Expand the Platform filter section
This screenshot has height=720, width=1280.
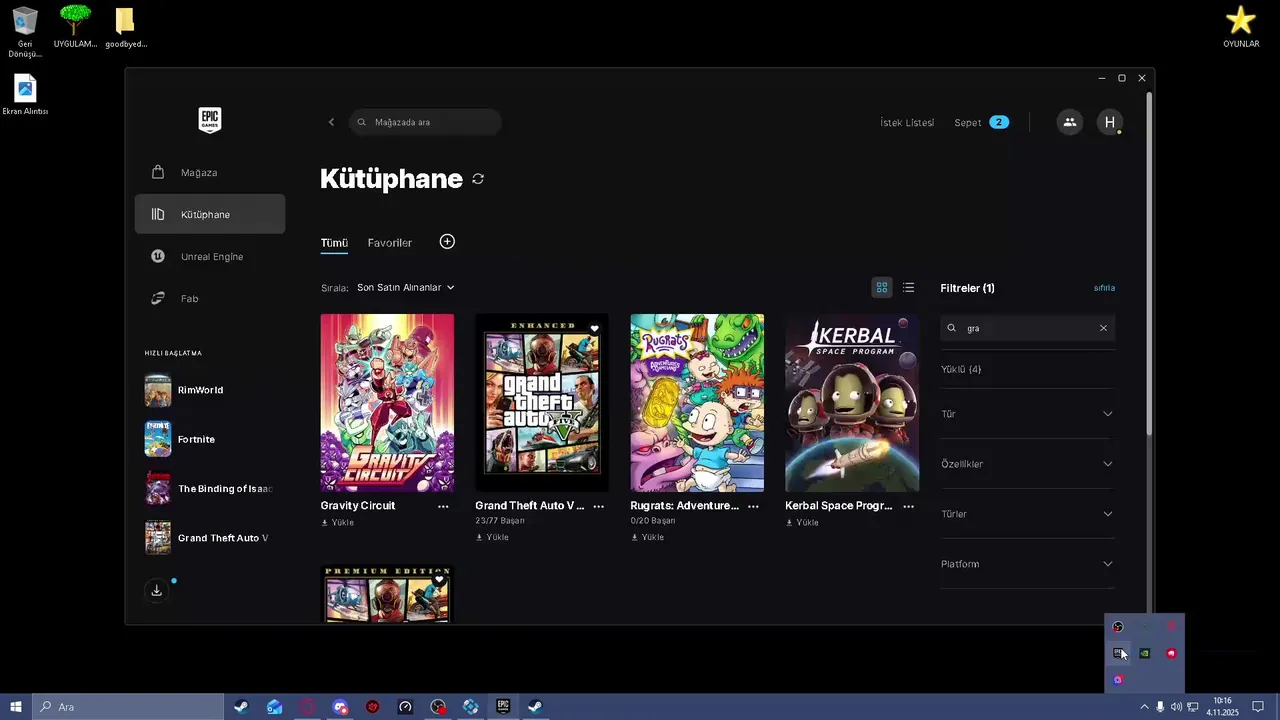coord(1027,564)
